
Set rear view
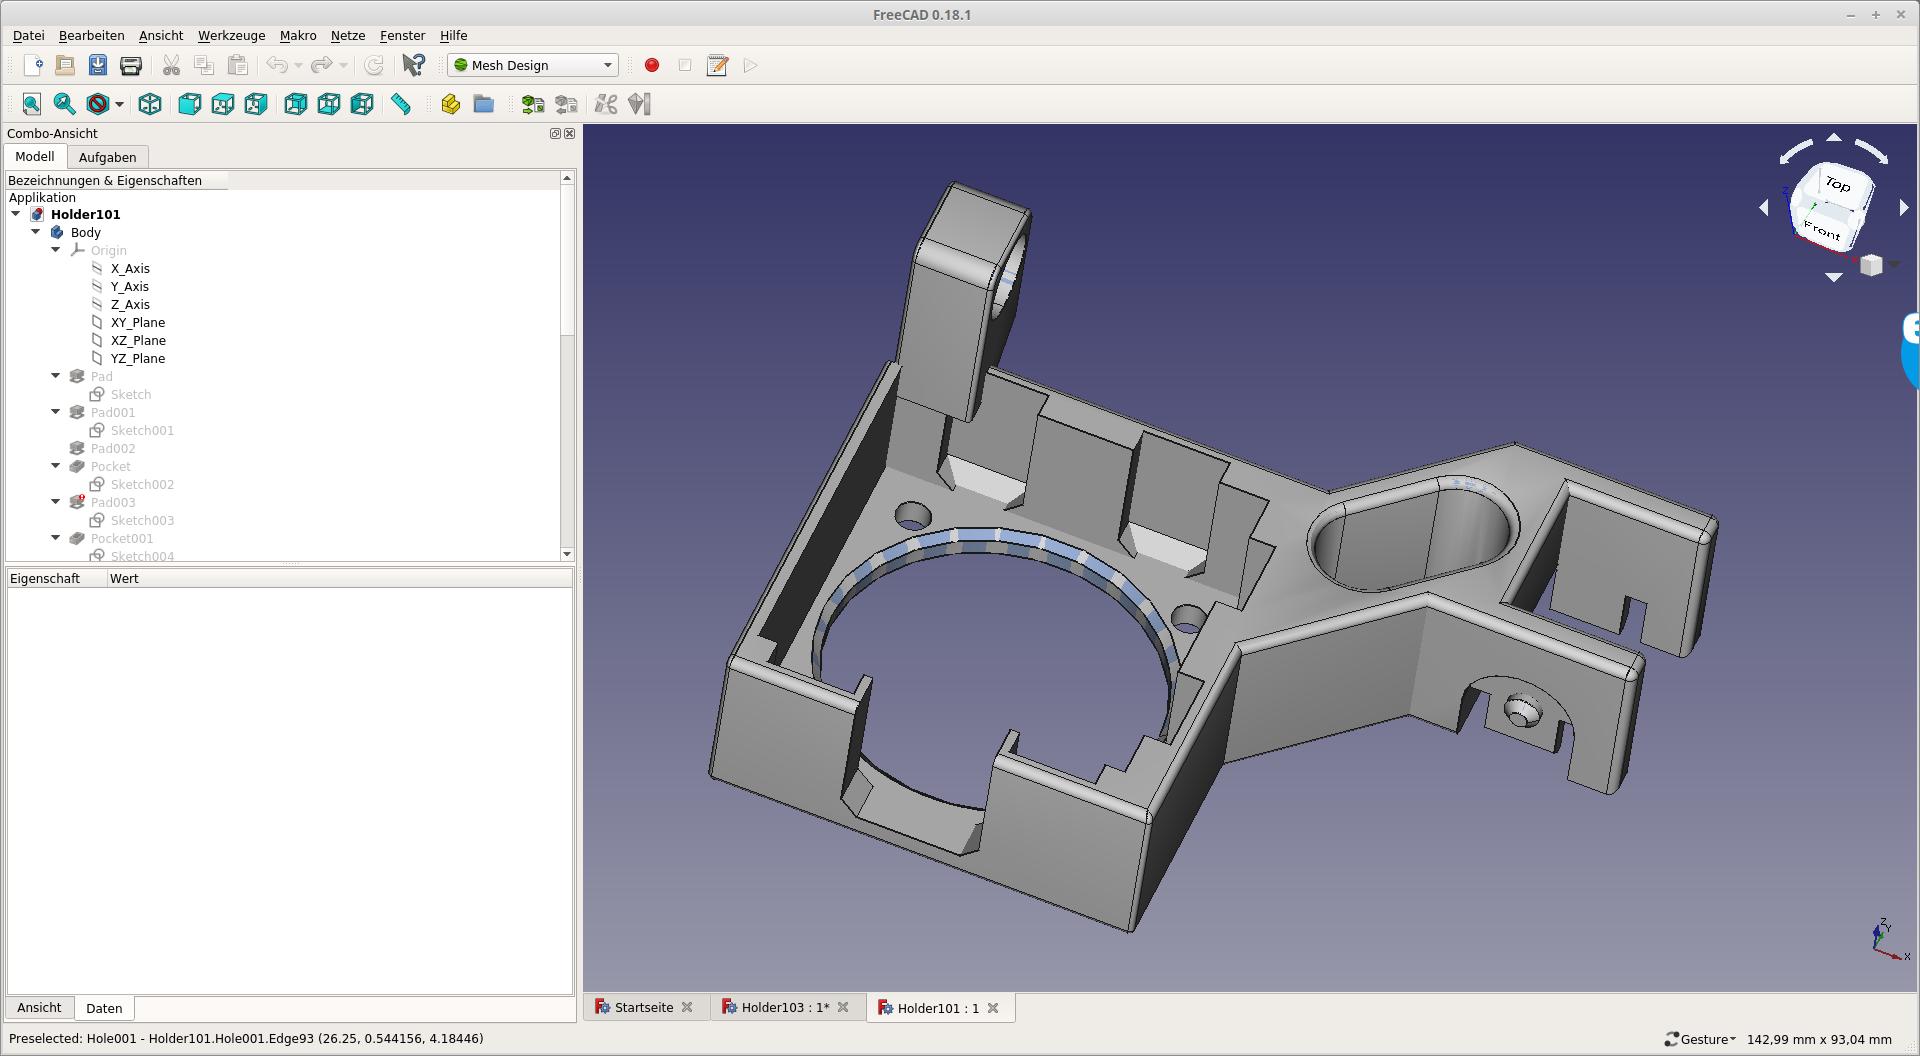point(296,104)
